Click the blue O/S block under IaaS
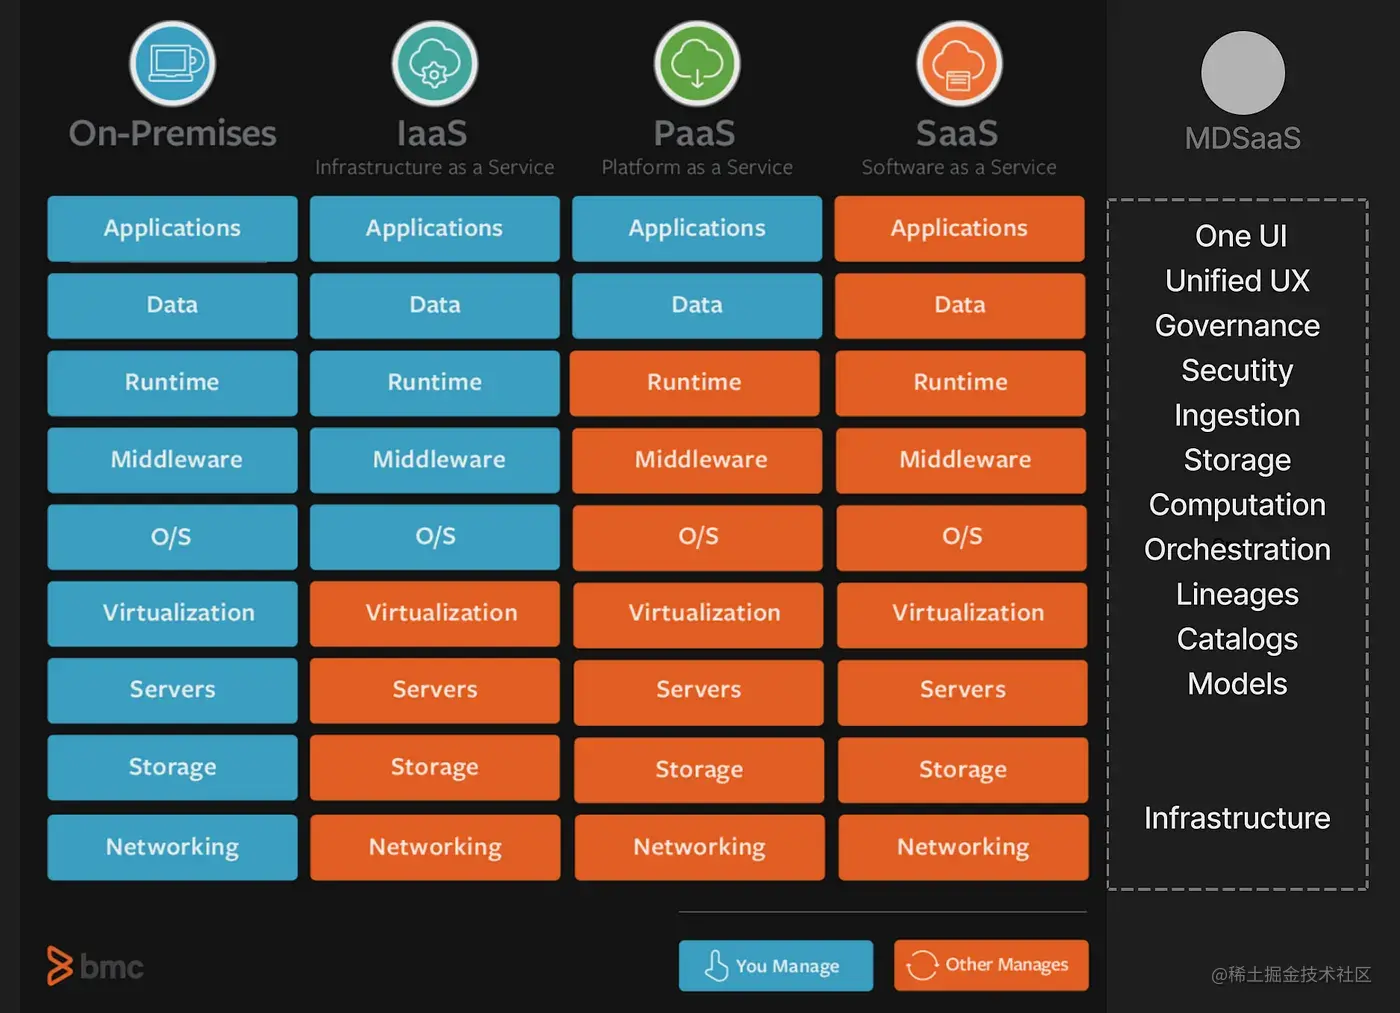Image resolution: width=1400 pixels, height=1013 pixels. click(435, 536)
